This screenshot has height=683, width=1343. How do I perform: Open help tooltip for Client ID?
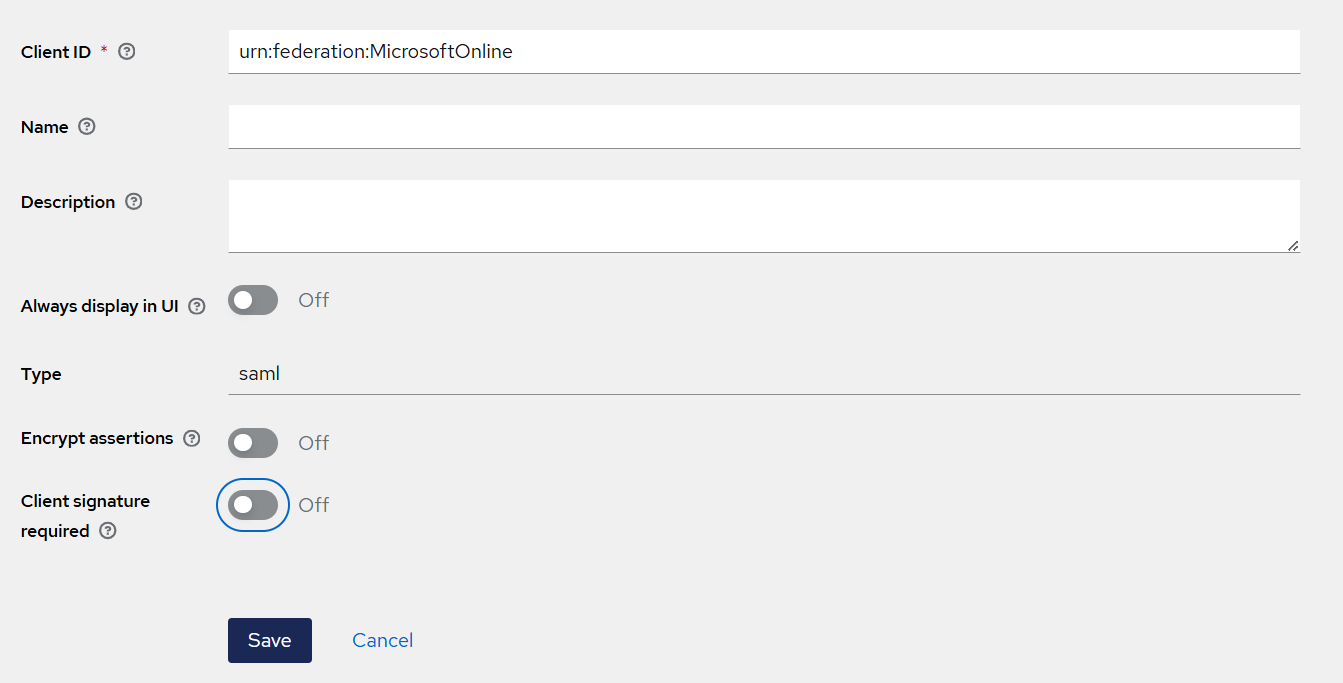pos(127,52)
